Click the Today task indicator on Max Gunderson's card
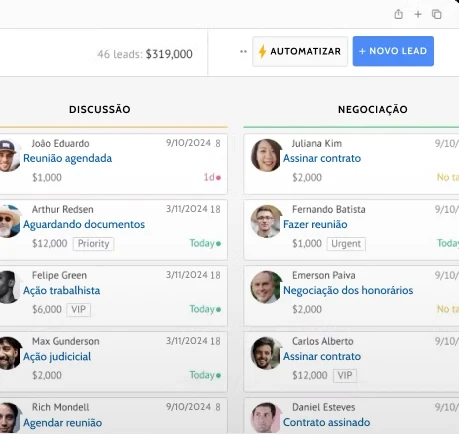The height and width of the screenshot is (434, 459). pos(205,375)
